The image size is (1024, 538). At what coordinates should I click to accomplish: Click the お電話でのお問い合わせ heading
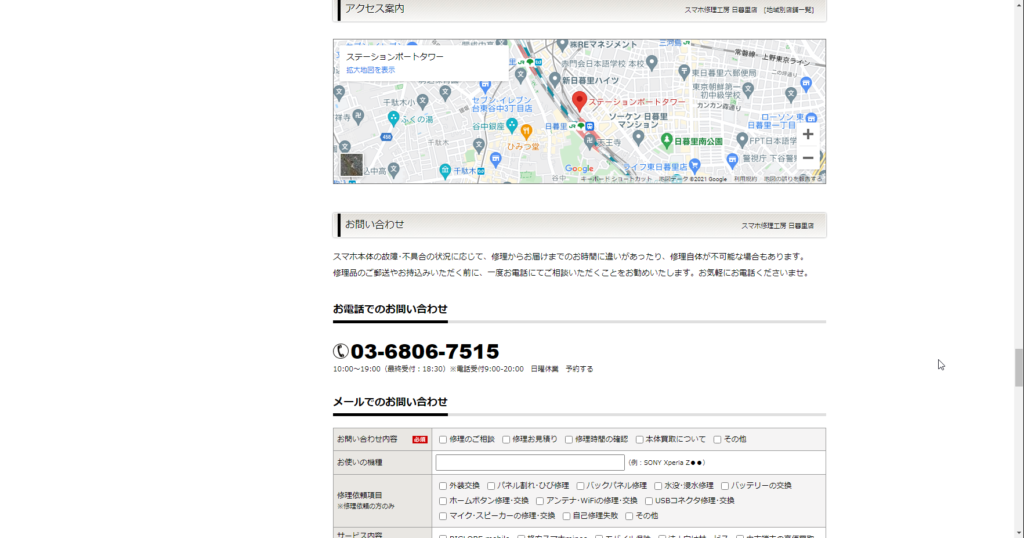[x=390, y=309]
